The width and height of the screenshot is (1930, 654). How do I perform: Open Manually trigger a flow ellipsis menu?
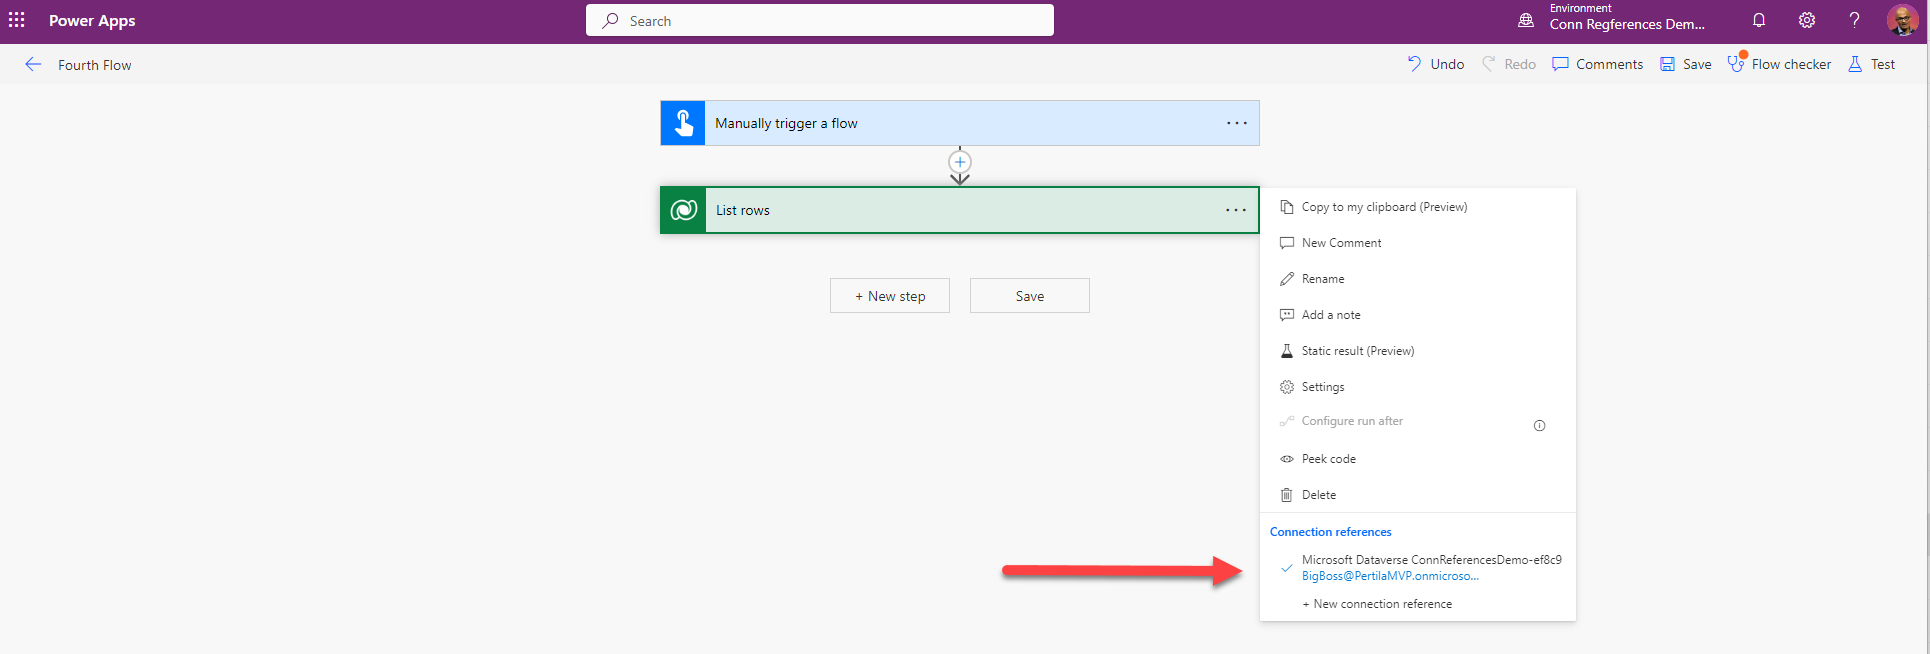[x=1237, y=123]
